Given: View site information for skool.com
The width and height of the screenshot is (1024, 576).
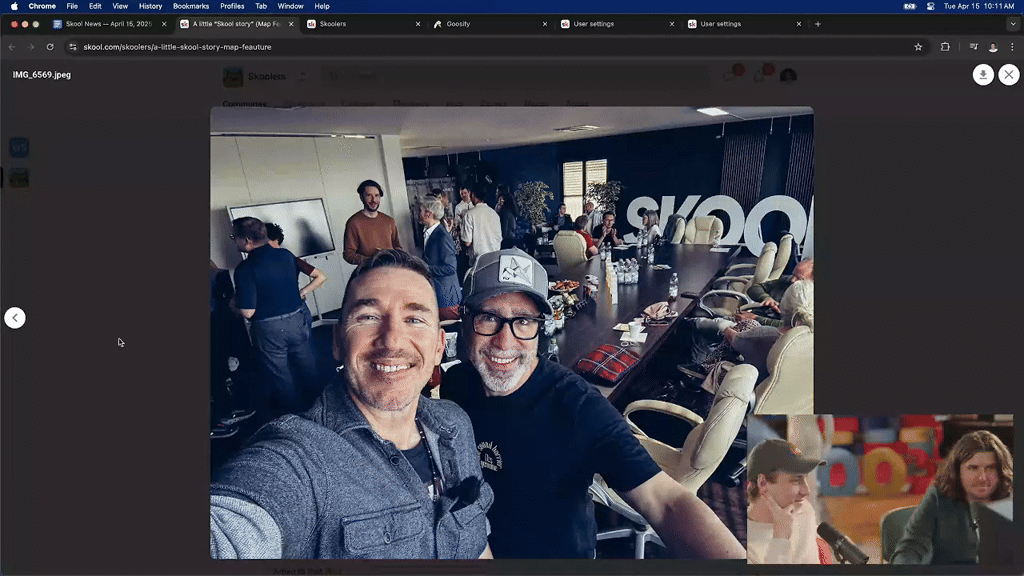Looking at the screenshot, I should coord(72,47).
